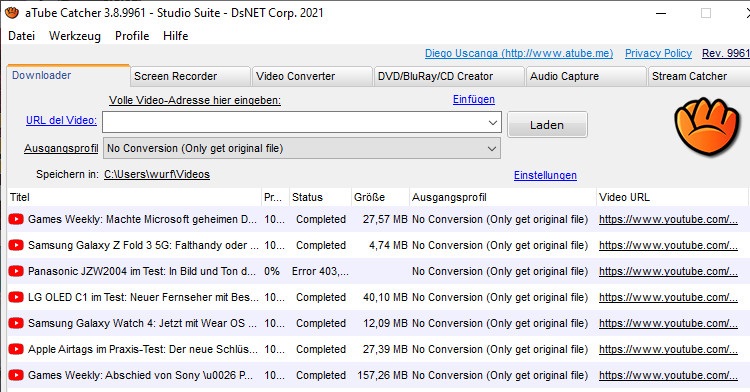Click the '12,09 MB' size cell

pos(385,323)
